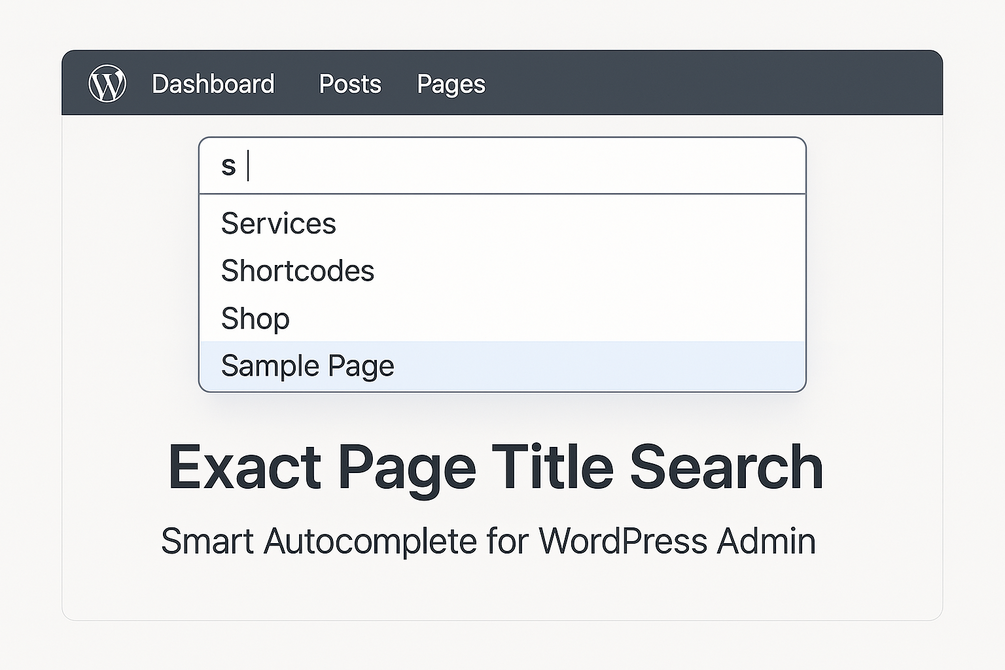Click the WordPress logo icon
Image resolution: width=1005 pixels, height=670 pixels.
tap(107, 83)
